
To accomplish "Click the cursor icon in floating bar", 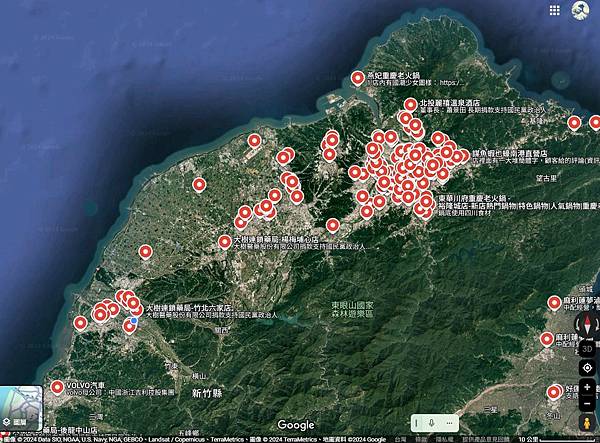I will pyautogui.click(x=417, y=423).
